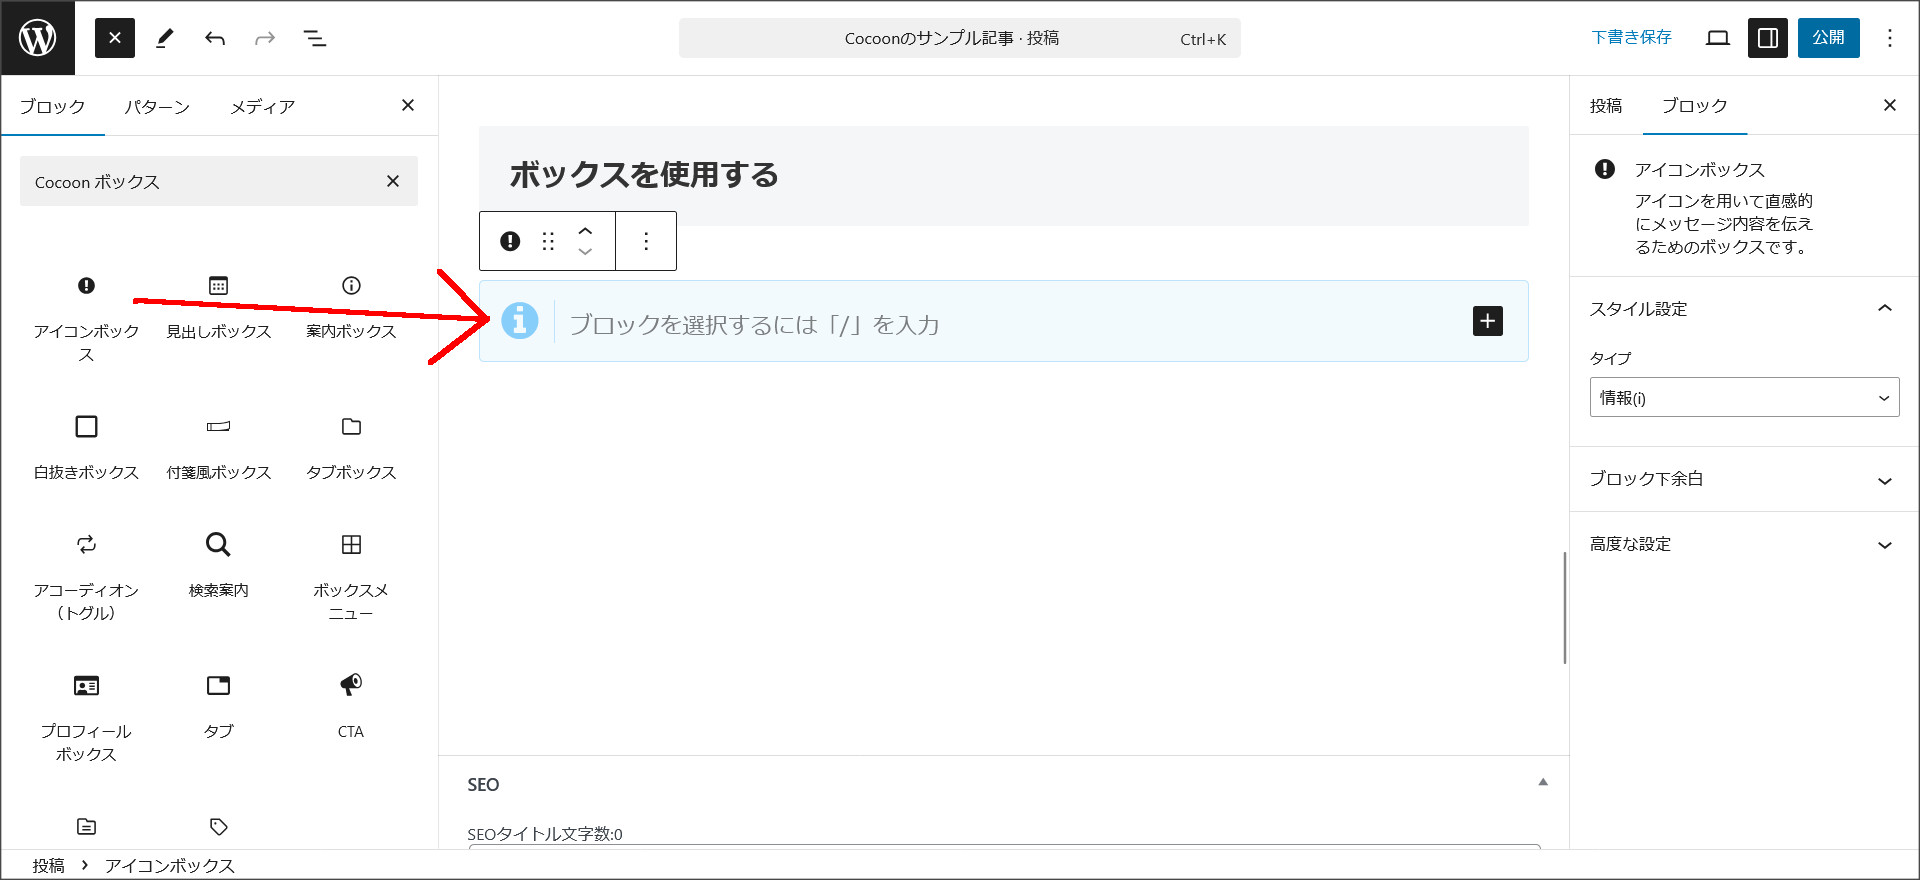Insert the プロフィールボックス block
The height and width of the screenshot is (880, 1920).
[x=87, y=717]
